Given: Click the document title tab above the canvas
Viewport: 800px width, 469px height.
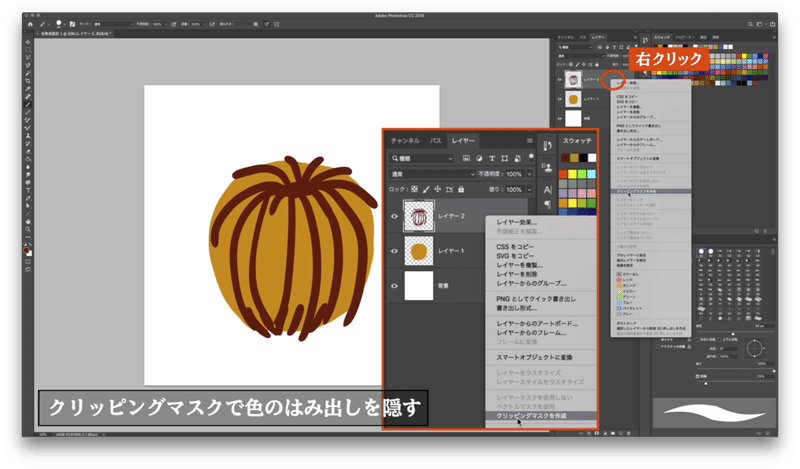Looking at the screenshot, I should pos(76,34).
